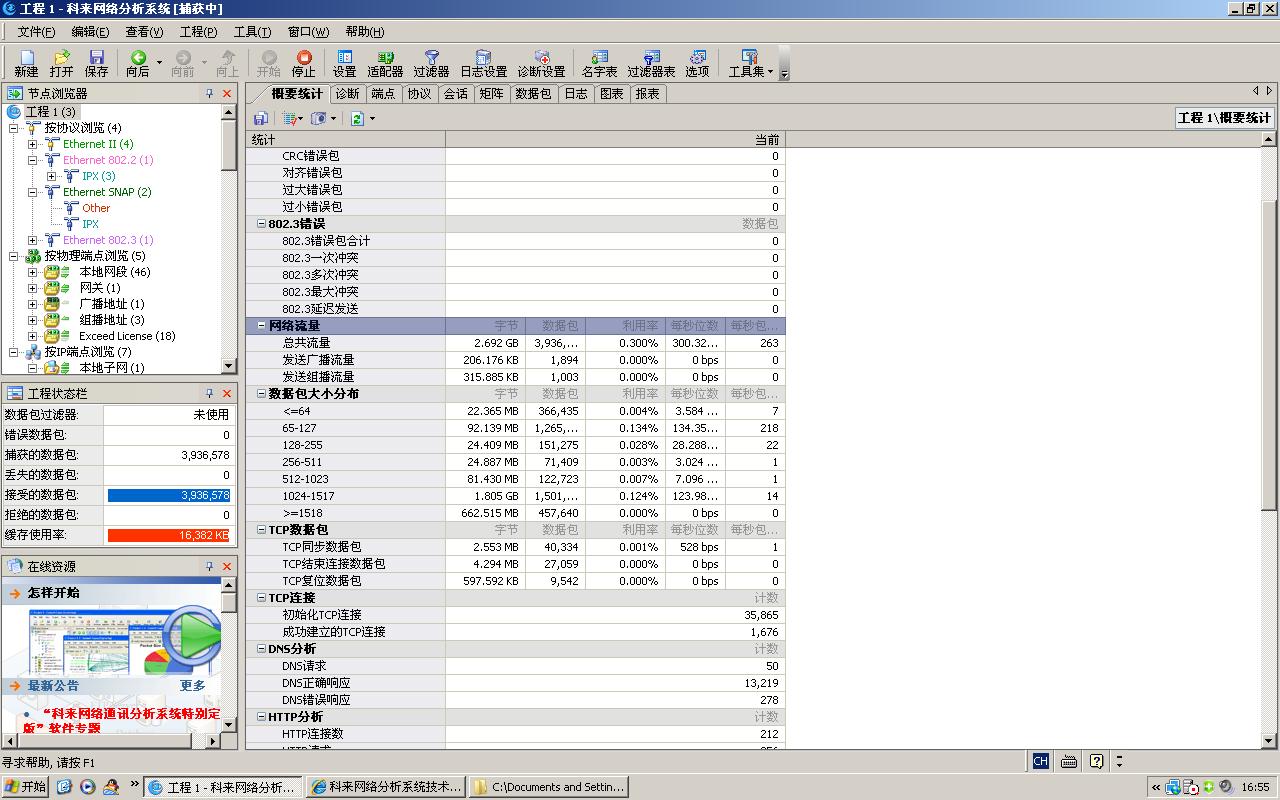Screen dimensions: 1280x800
Task: Click the 更多 link in online resources
Action: 191,686
